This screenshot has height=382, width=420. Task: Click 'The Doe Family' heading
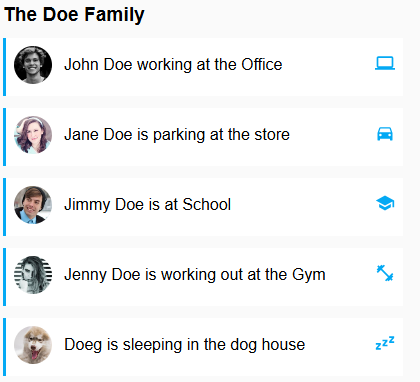(74, 15)
